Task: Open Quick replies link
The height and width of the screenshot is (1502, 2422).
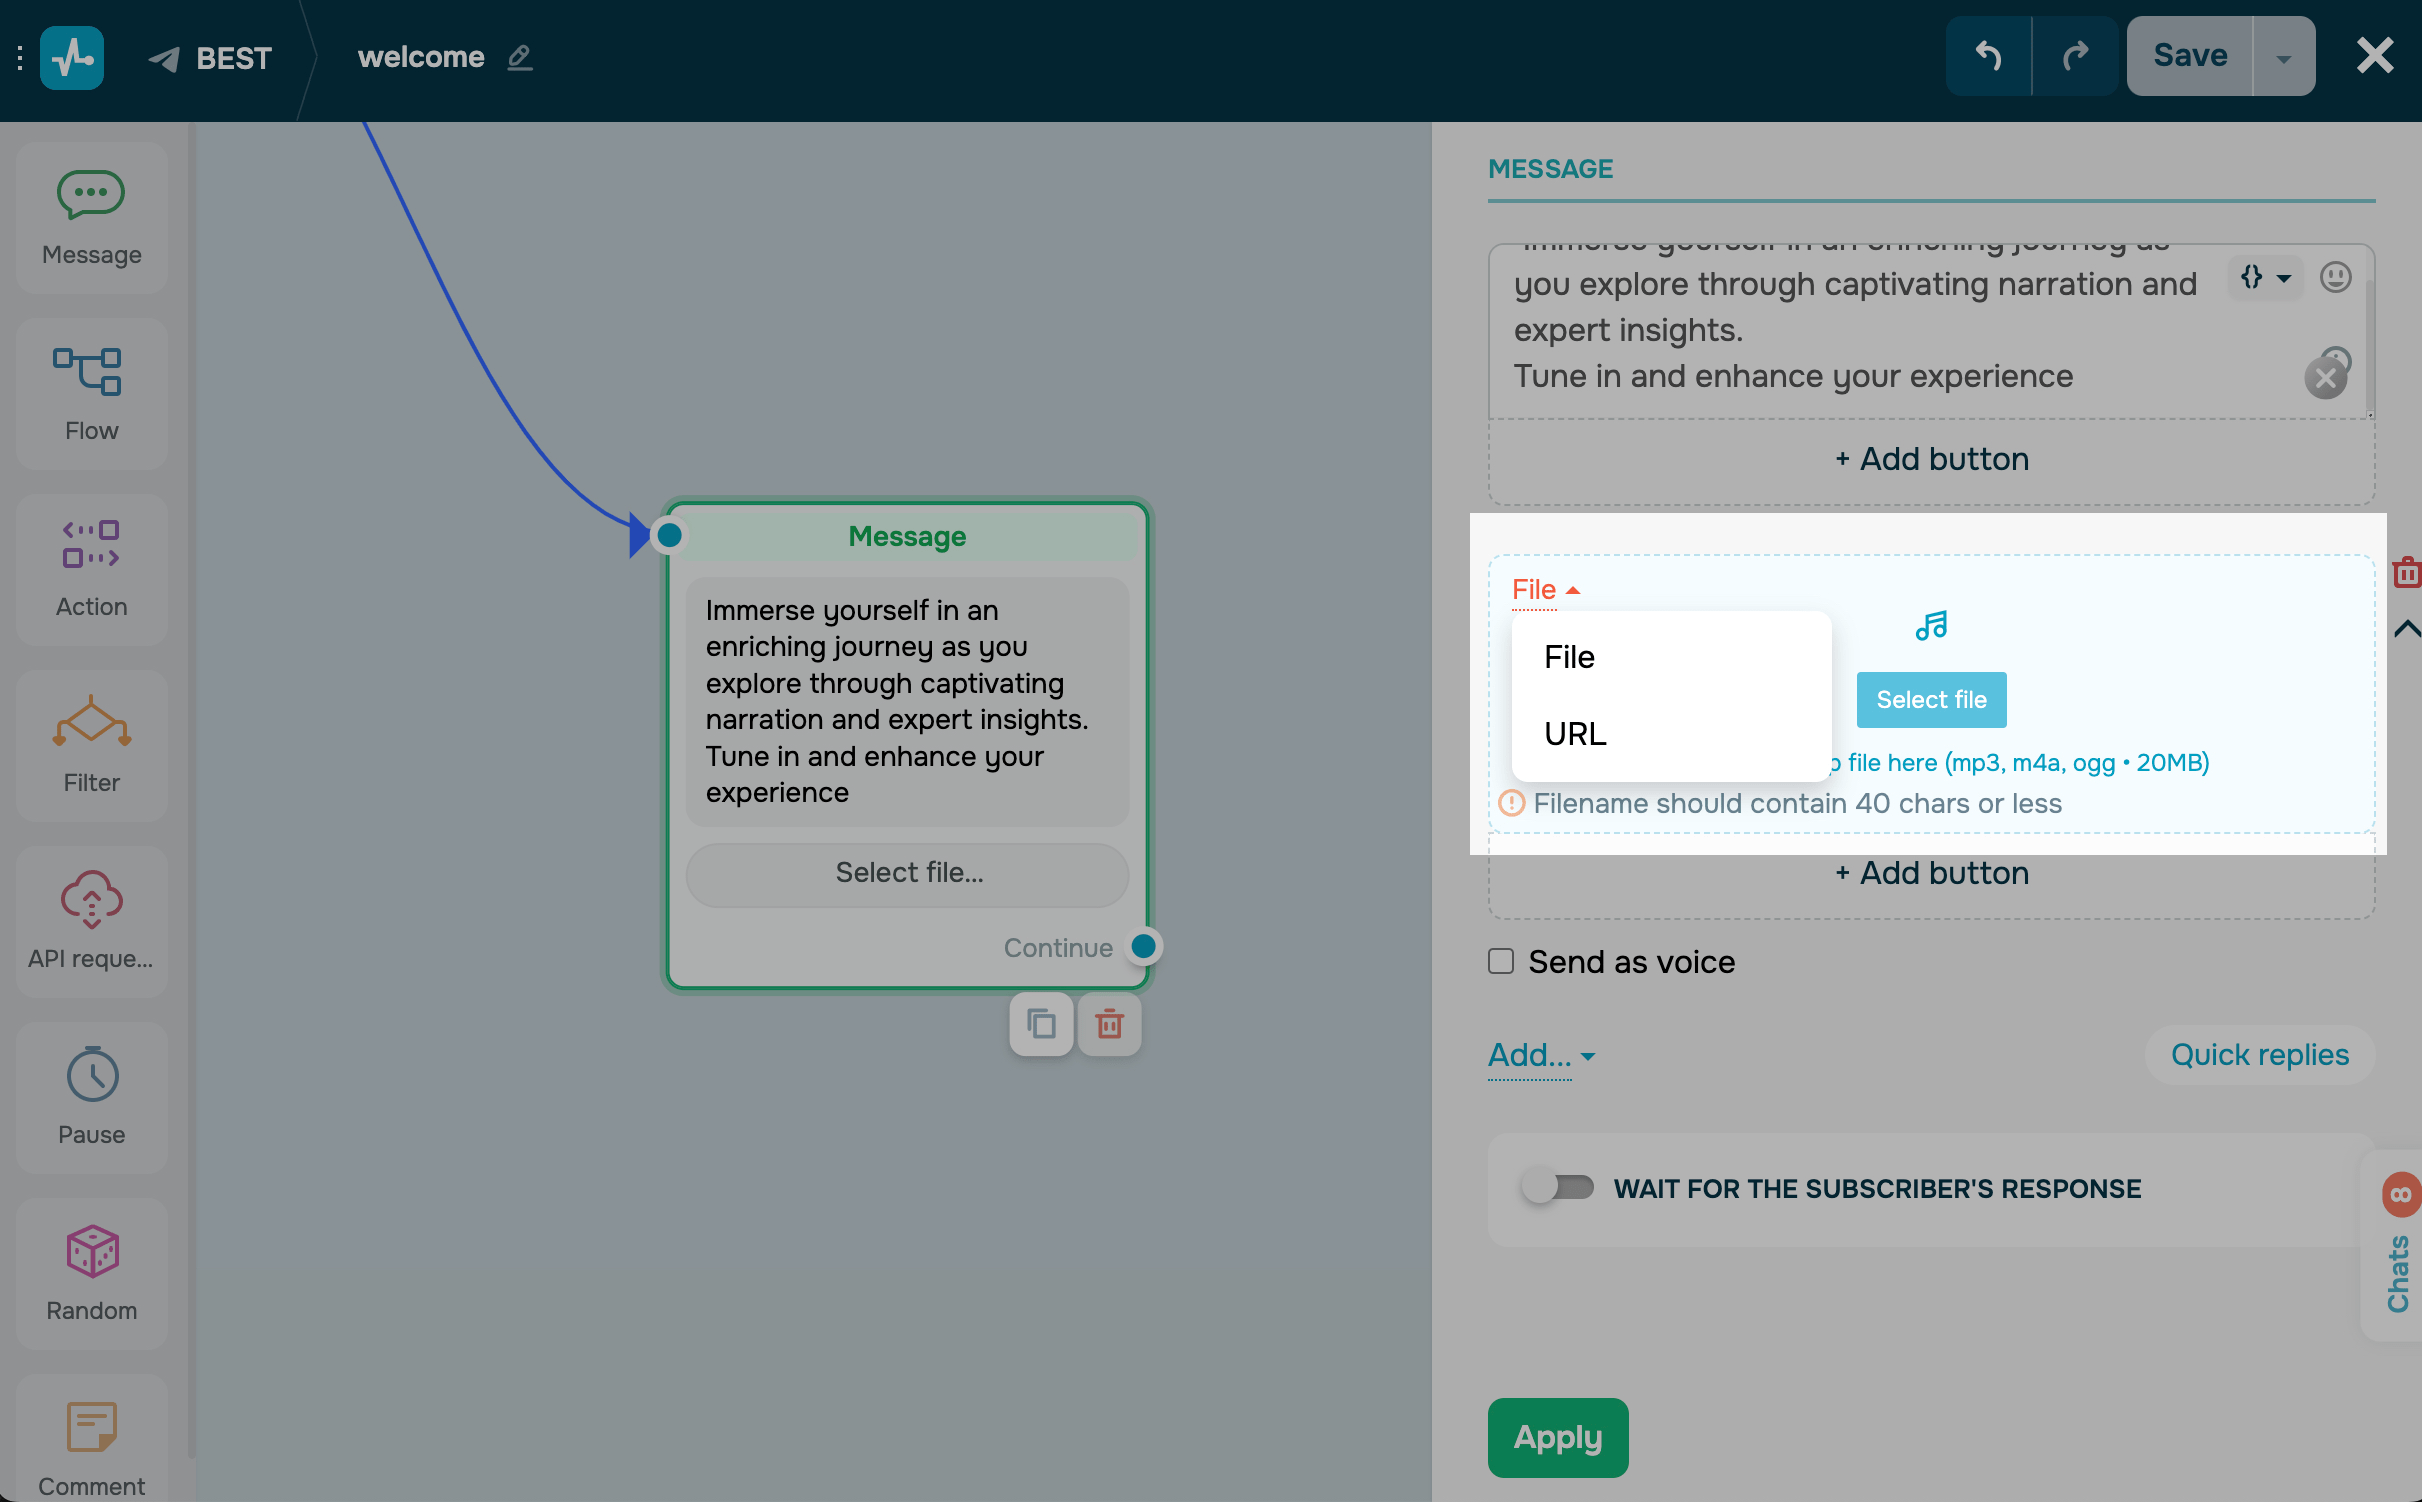Action: 2259,1055
